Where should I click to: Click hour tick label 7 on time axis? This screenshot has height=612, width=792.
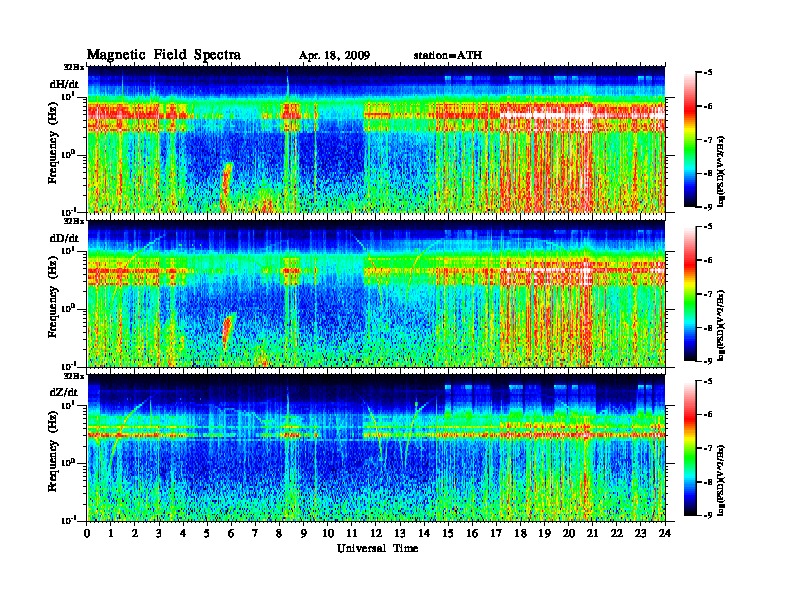pyautogui.click(x=255, y=534)
